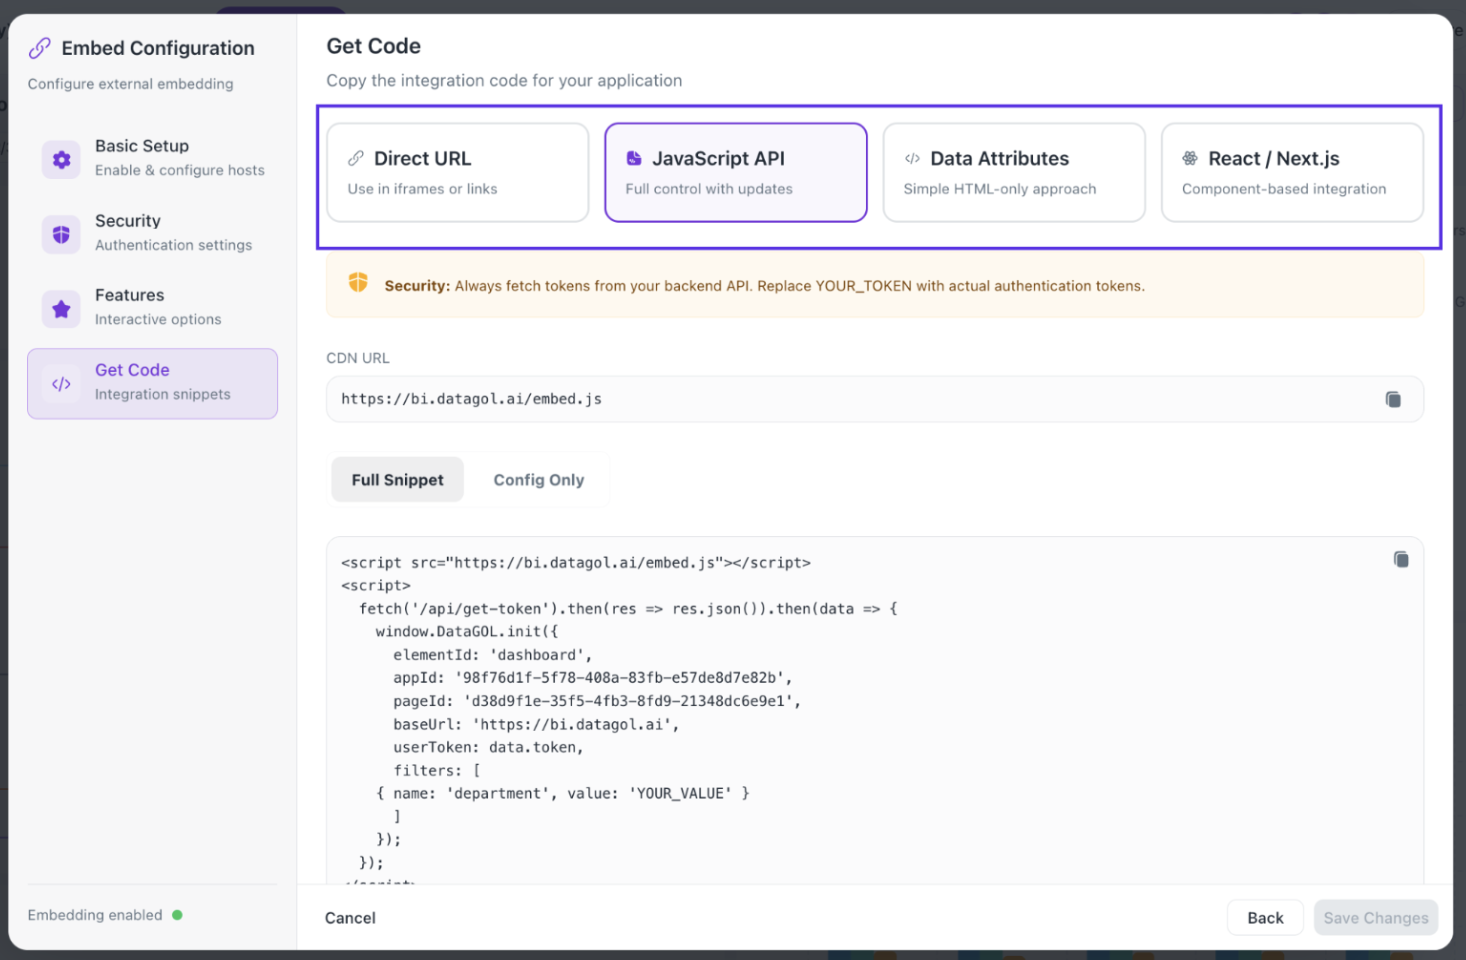Screen dimensions: 1466x960
Task: Click the React atom icon
Action: [x=1190, y=159]
